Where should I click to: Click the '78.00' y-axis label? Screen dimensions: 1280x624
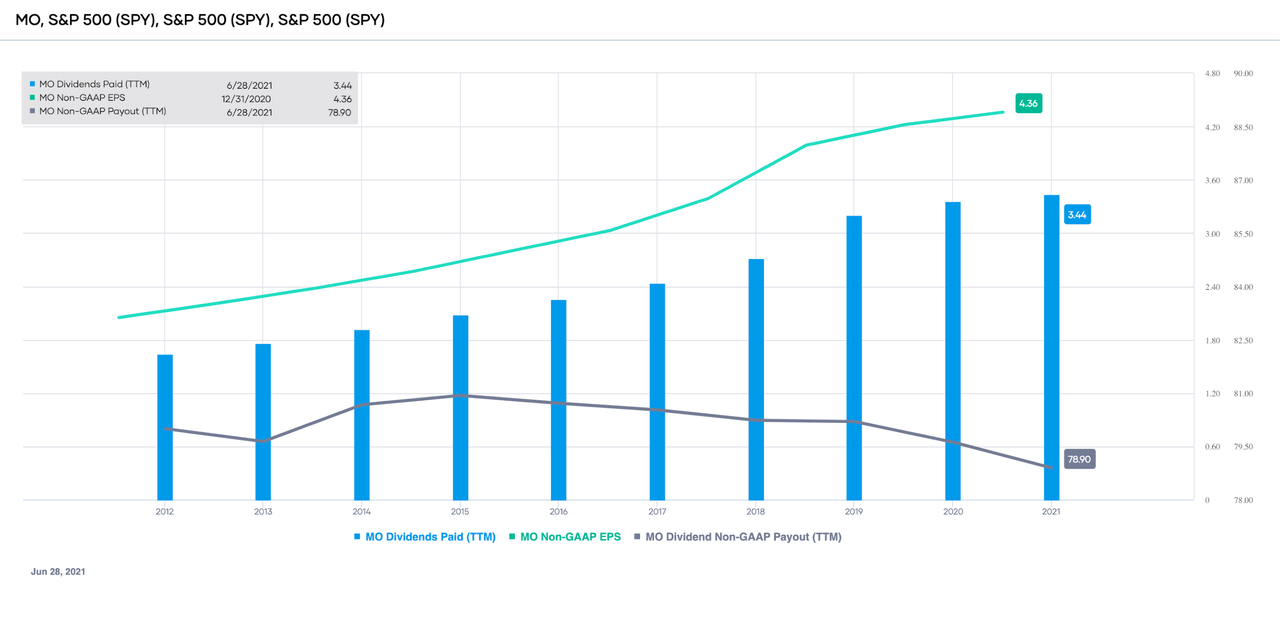1245,500
